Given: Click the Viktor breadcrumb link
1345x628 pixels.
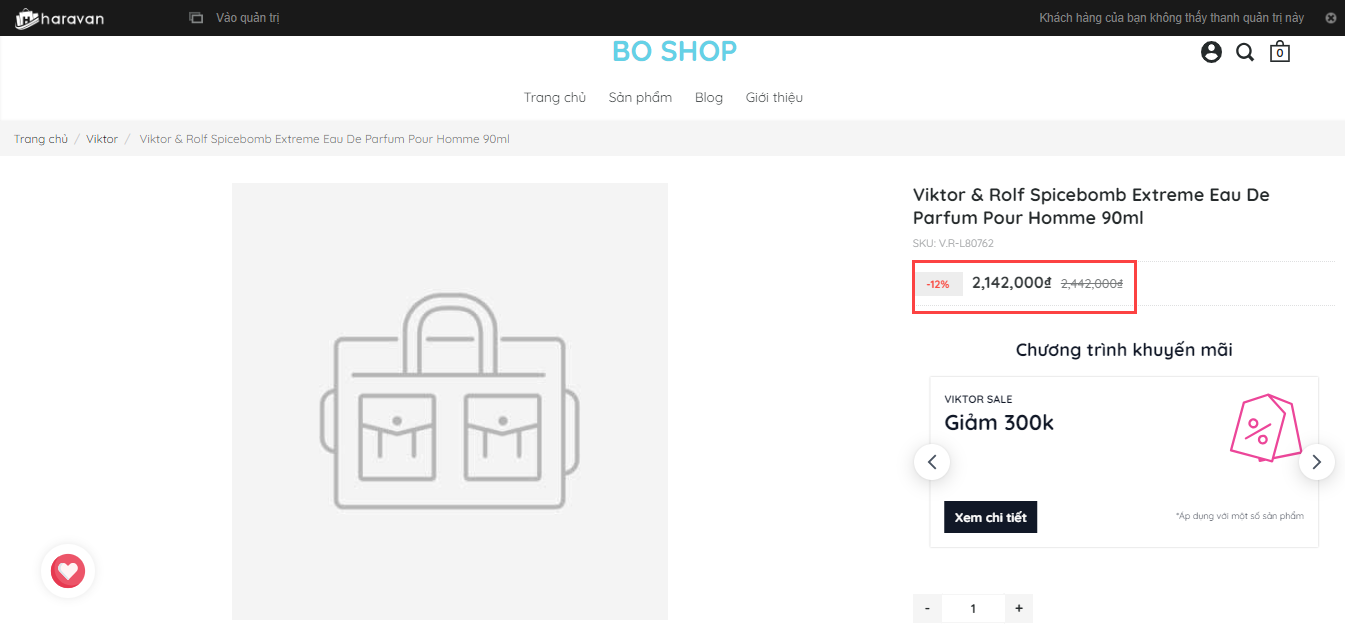Looking at the screenshot, I should click(102, 139).
